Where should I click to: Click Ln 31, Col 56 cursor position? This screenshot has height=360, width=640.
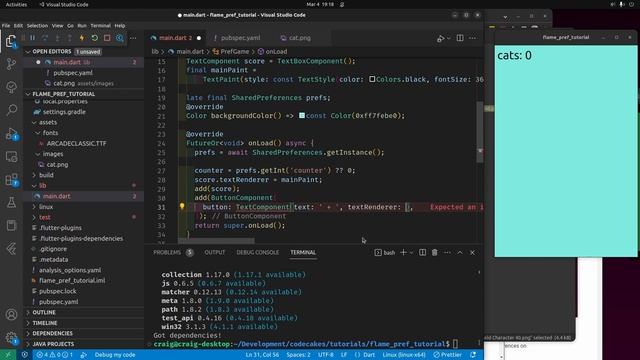coord(262,355)
